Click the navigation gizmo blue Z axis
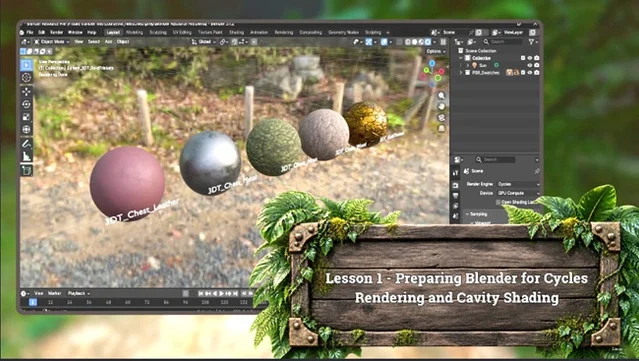 click(x=432, y=64)
